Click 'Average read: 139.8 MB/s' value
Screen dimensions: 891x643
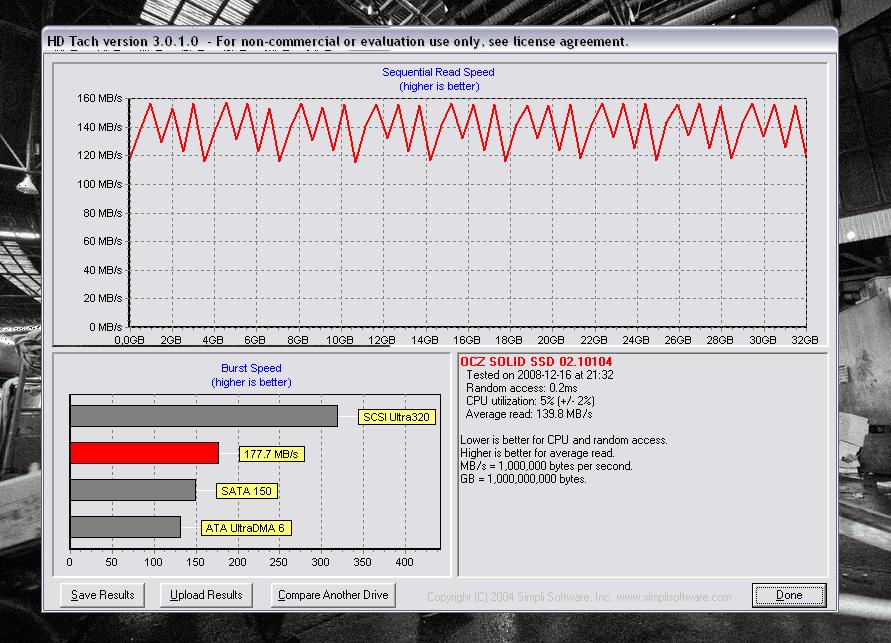point(529,414)
